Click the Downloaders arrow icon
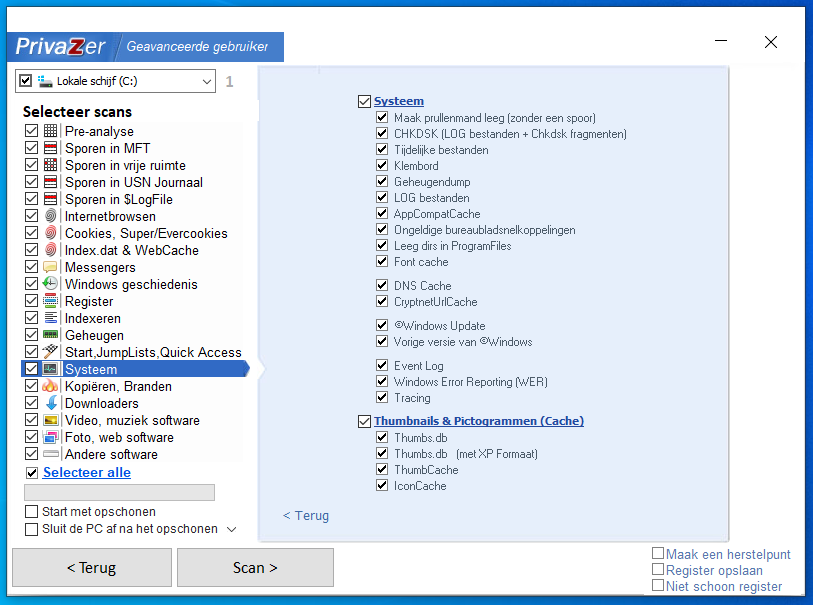 [x=51, y=403]
